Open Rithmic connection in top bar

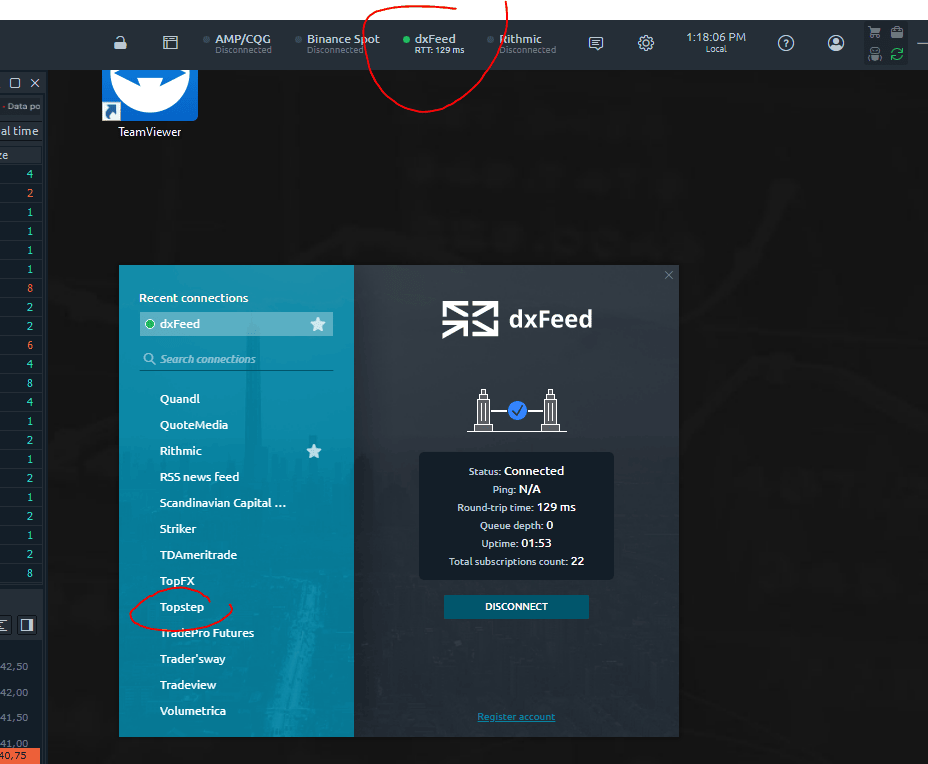pyautogui.click(x=521, y=43)
